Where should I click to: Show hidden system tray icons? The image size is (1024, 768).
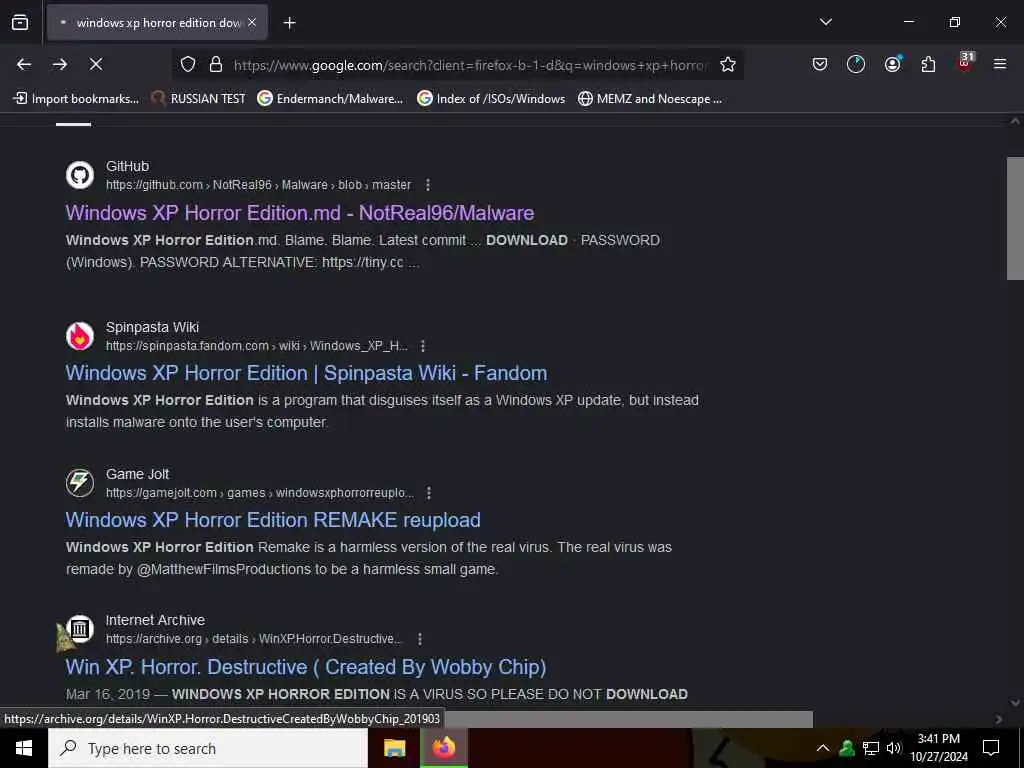pos(823,748)
